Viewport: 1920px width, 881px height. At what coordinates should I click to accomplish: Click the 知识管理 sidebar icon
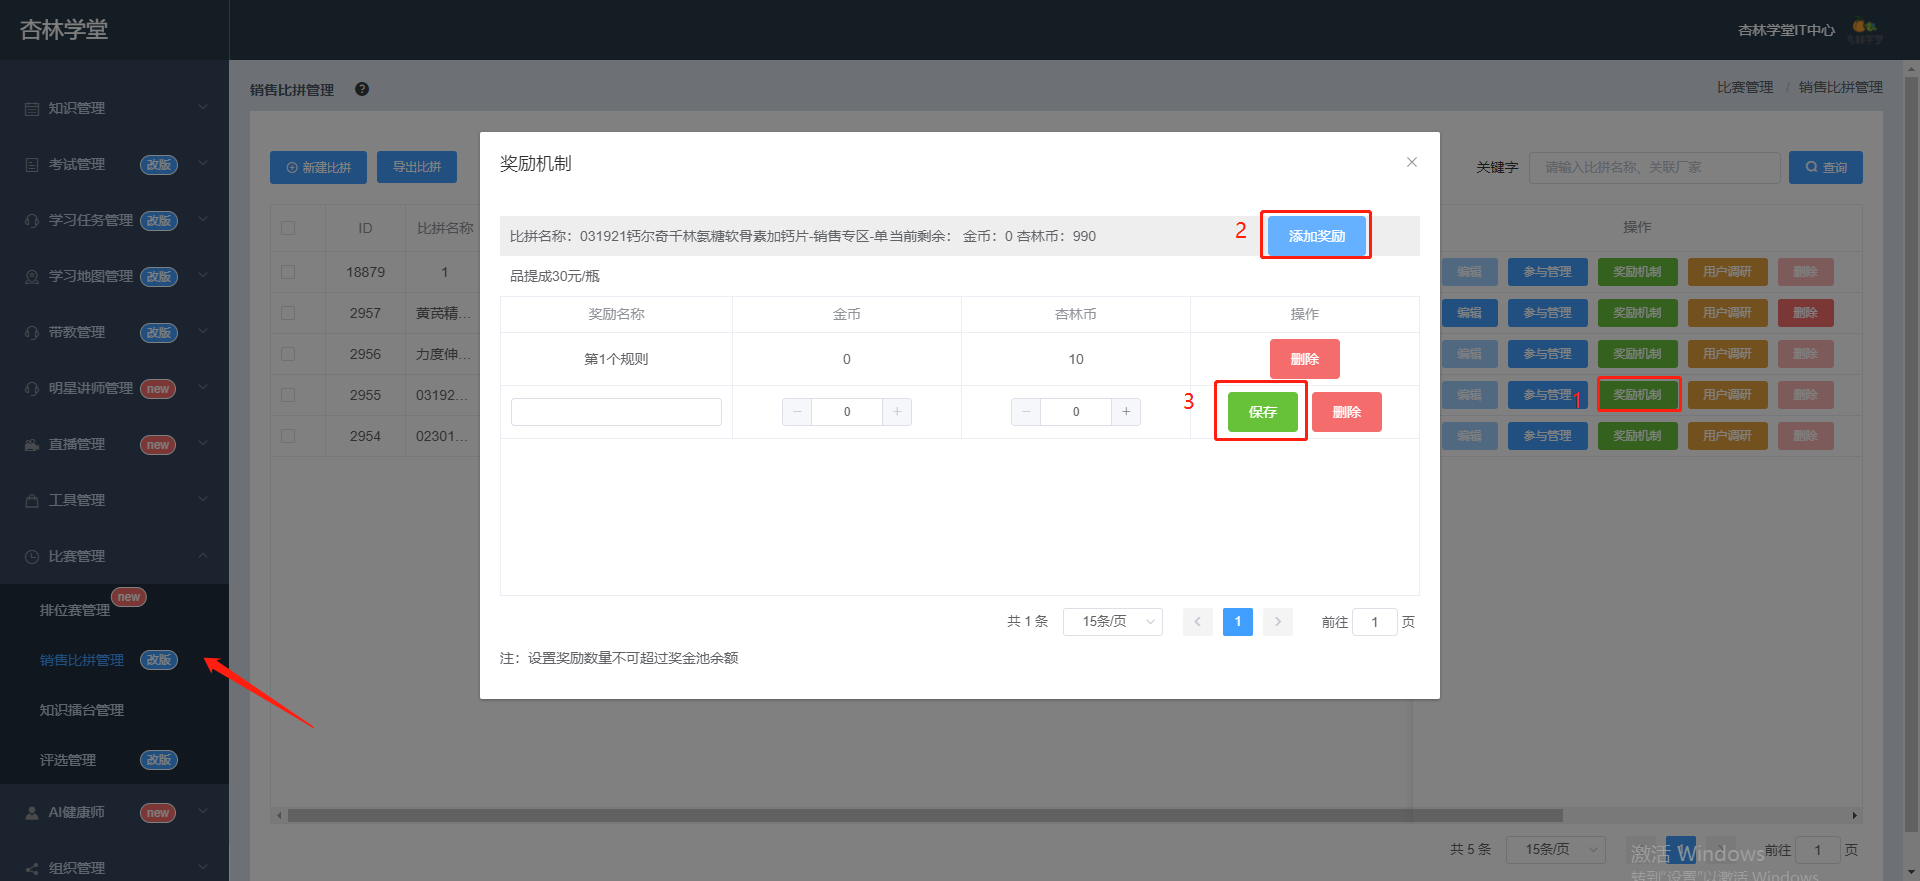tap(32, 108)
